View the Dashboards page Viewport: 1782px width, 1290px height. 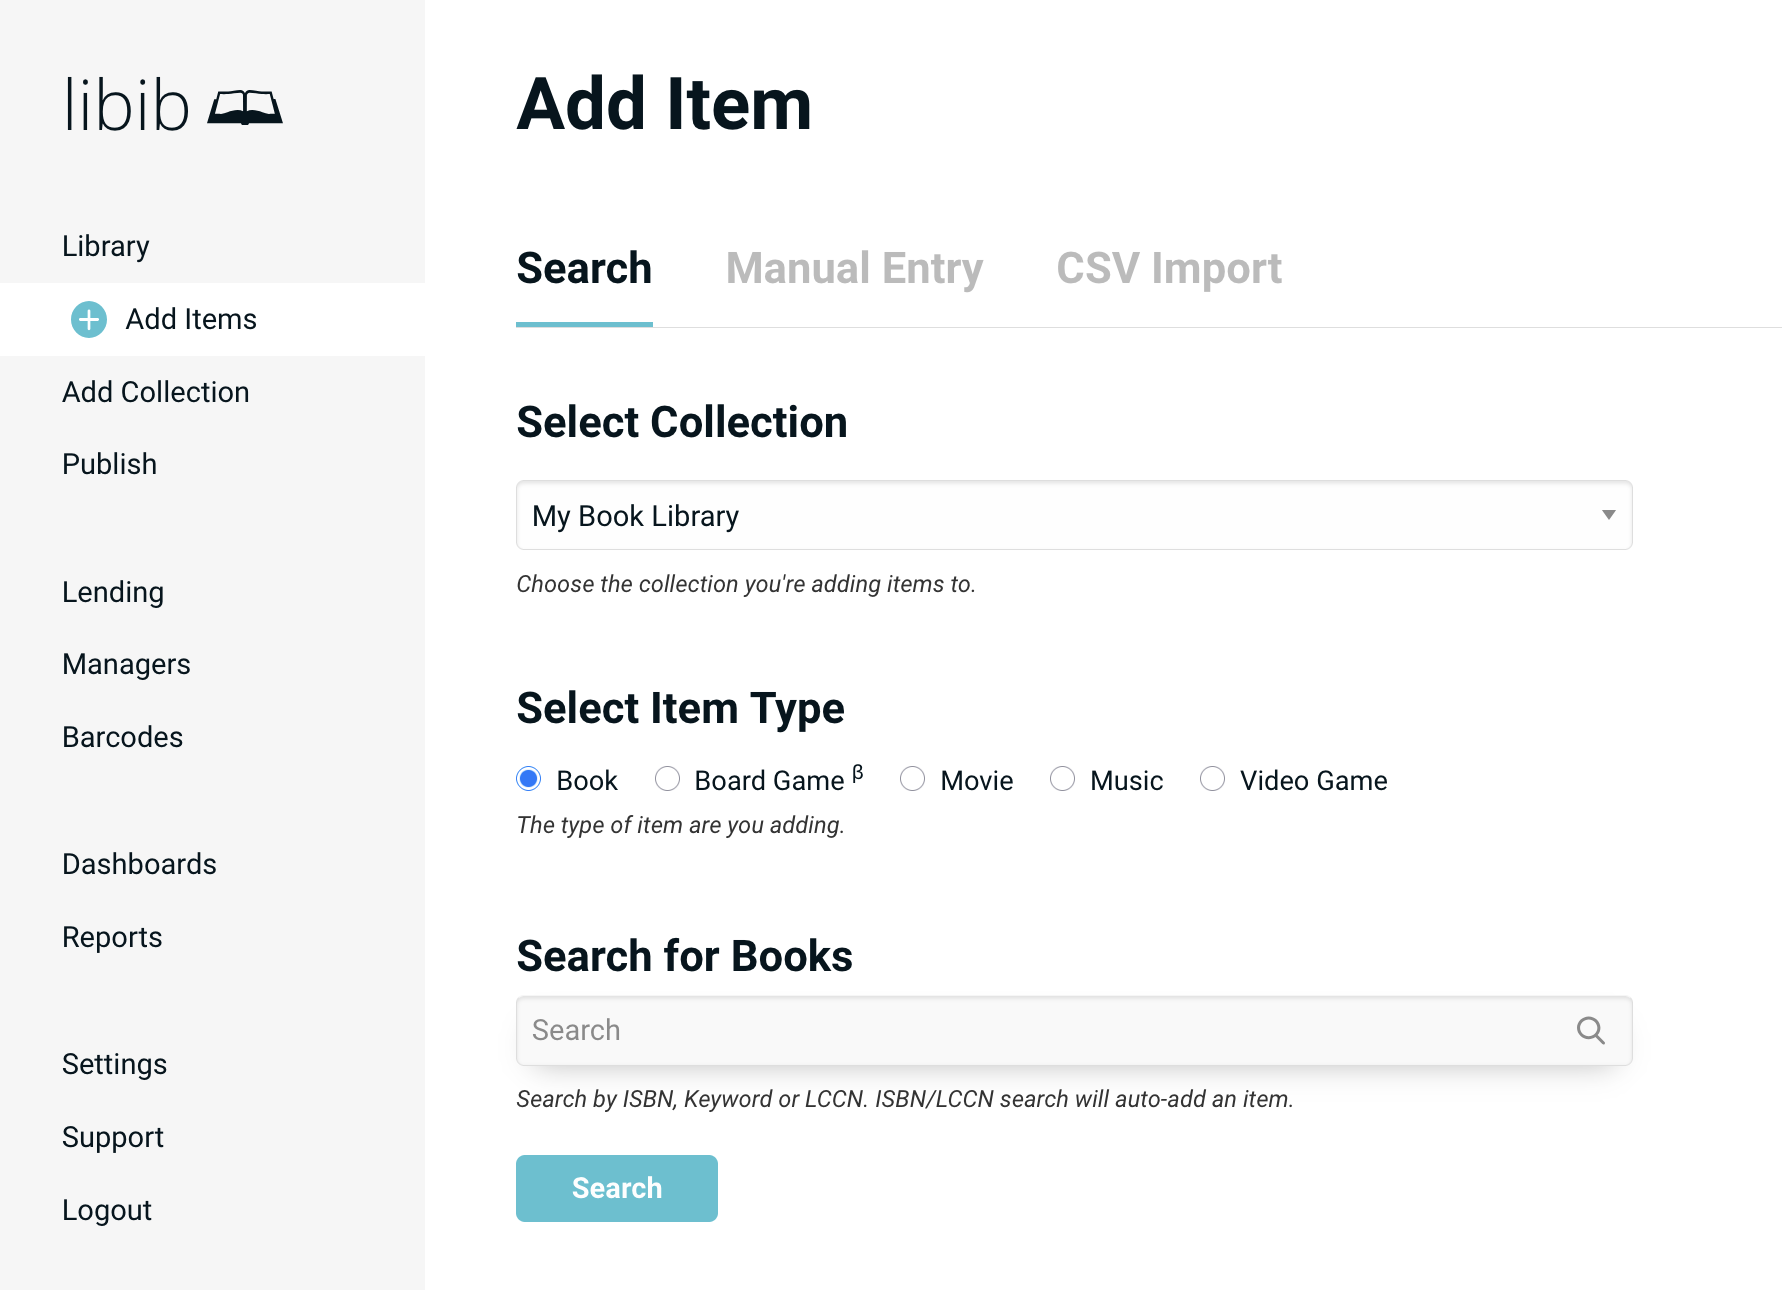tap(140, 864)
